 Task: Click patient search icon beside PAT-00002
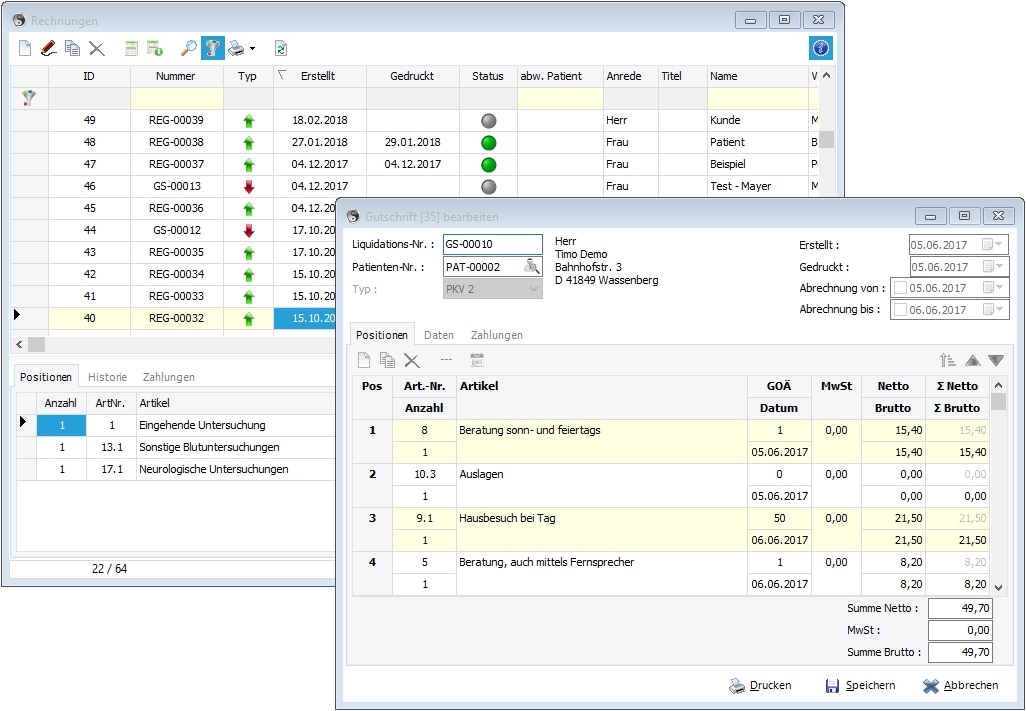[532, 267]
